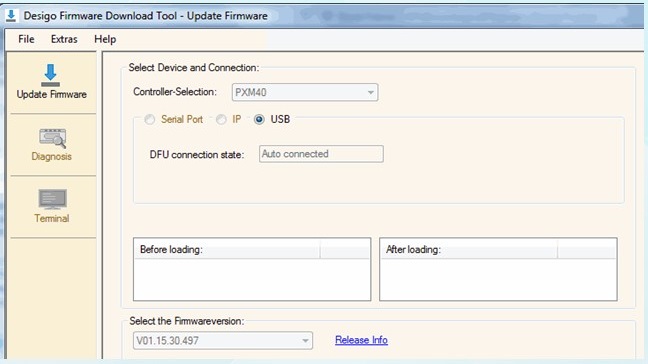Click the DFU connection state label
Viewport: 648px width, 364px height.
point(197,155)
